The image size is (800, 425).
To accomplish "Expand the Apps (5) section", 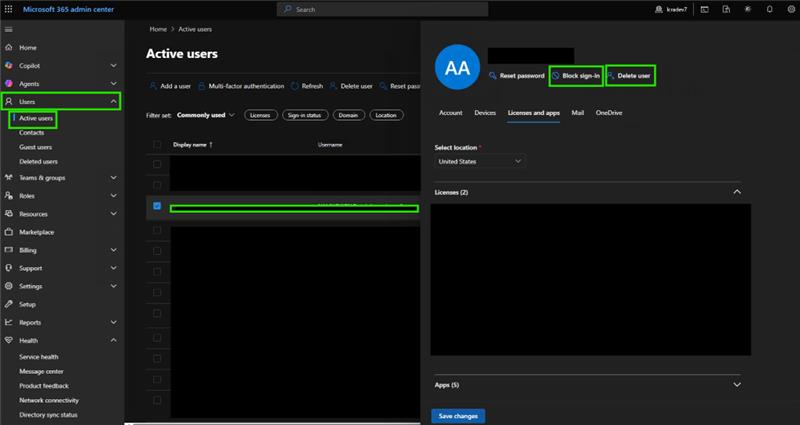I will pyautogui.click(x=737, y=385).
